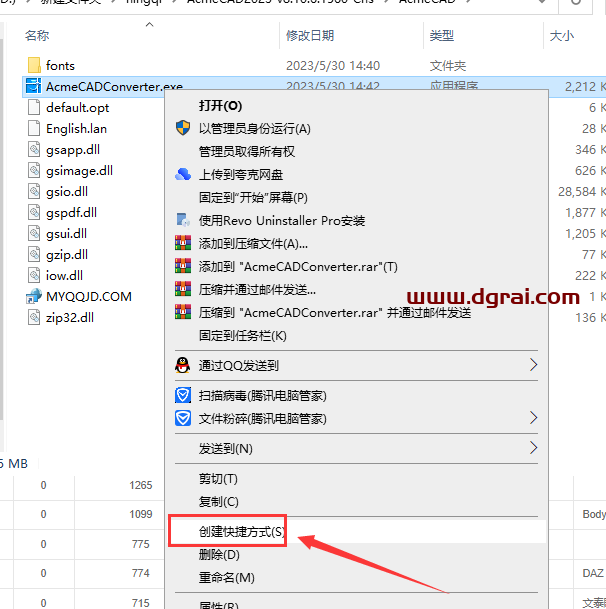
Task: Click the MYQQJD.COM shortcut icon
Action: click(x=34, y=296)
